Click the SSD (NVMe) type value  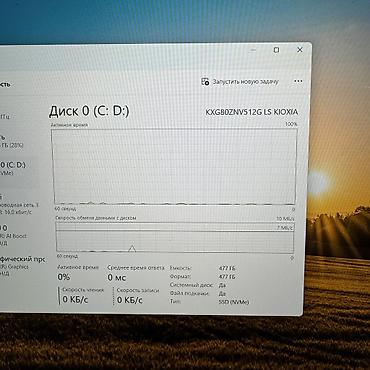tap(234, 302)
